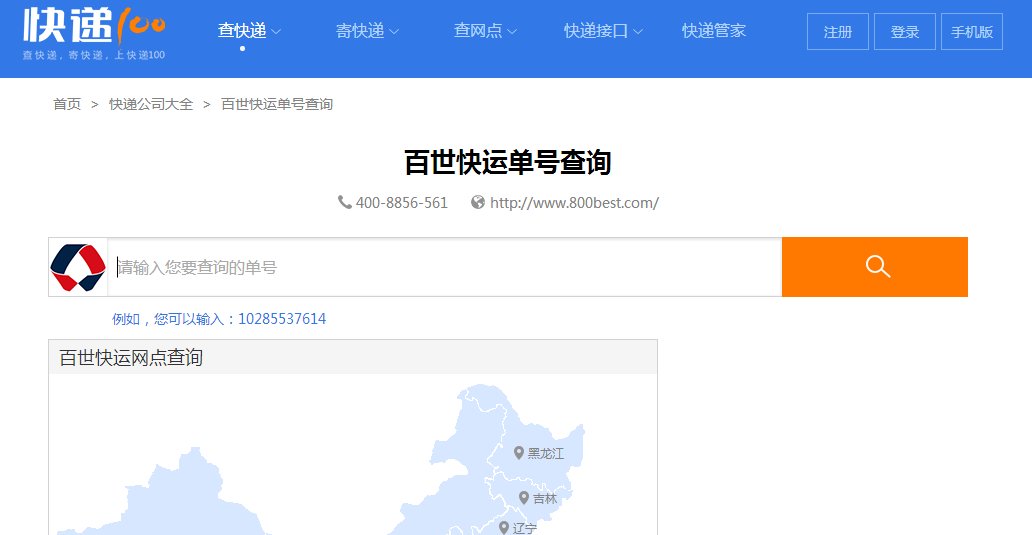
Task: Open the 寄快递 menu
Action: point(360,30)
